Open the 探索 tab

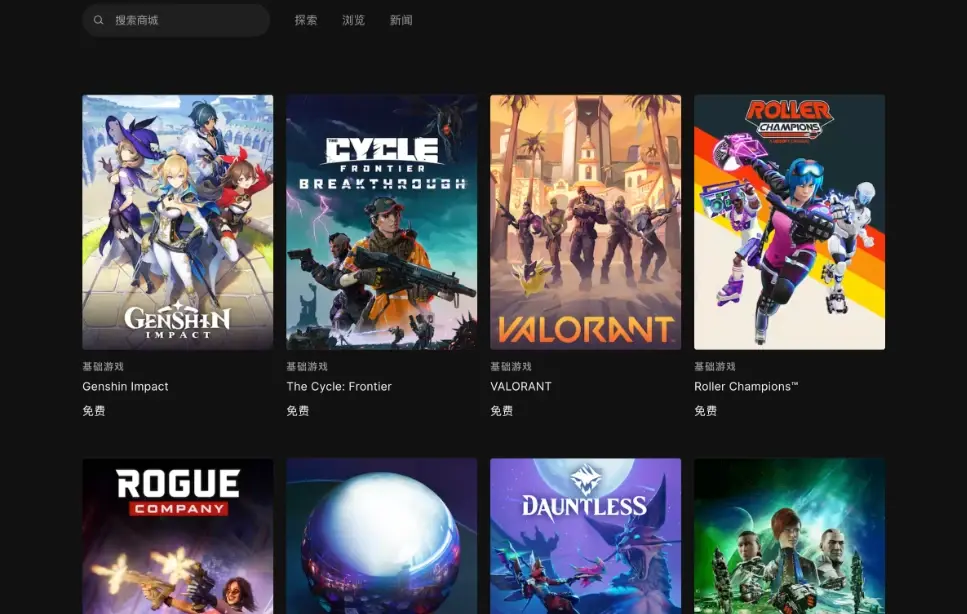(x=306, y=20)
